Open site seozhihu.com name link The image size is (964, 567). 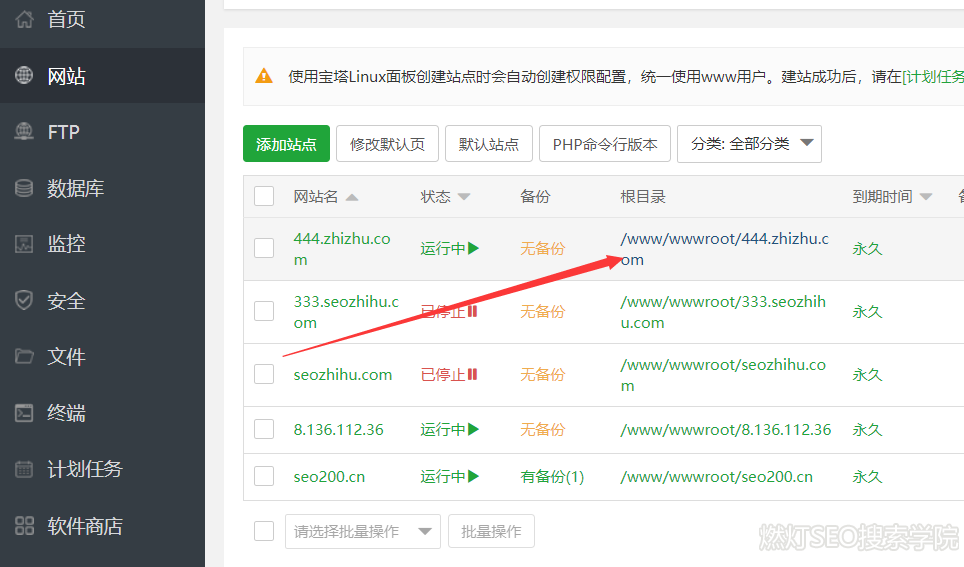click(x=342, y=375)
